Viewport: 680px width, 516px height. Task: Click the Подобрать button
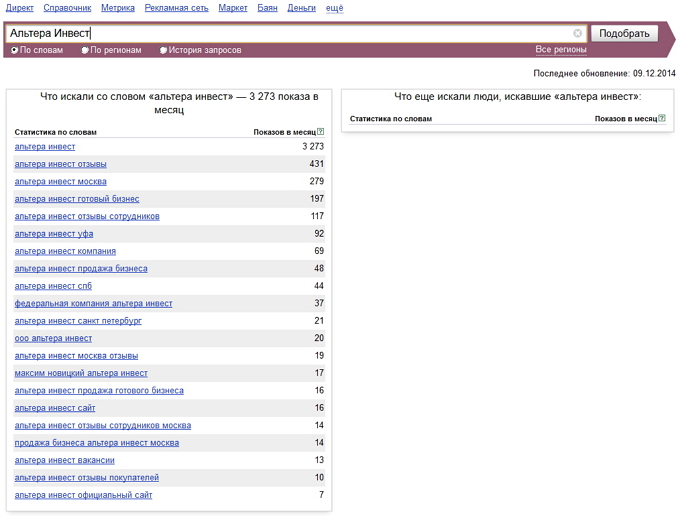point(624,33)
